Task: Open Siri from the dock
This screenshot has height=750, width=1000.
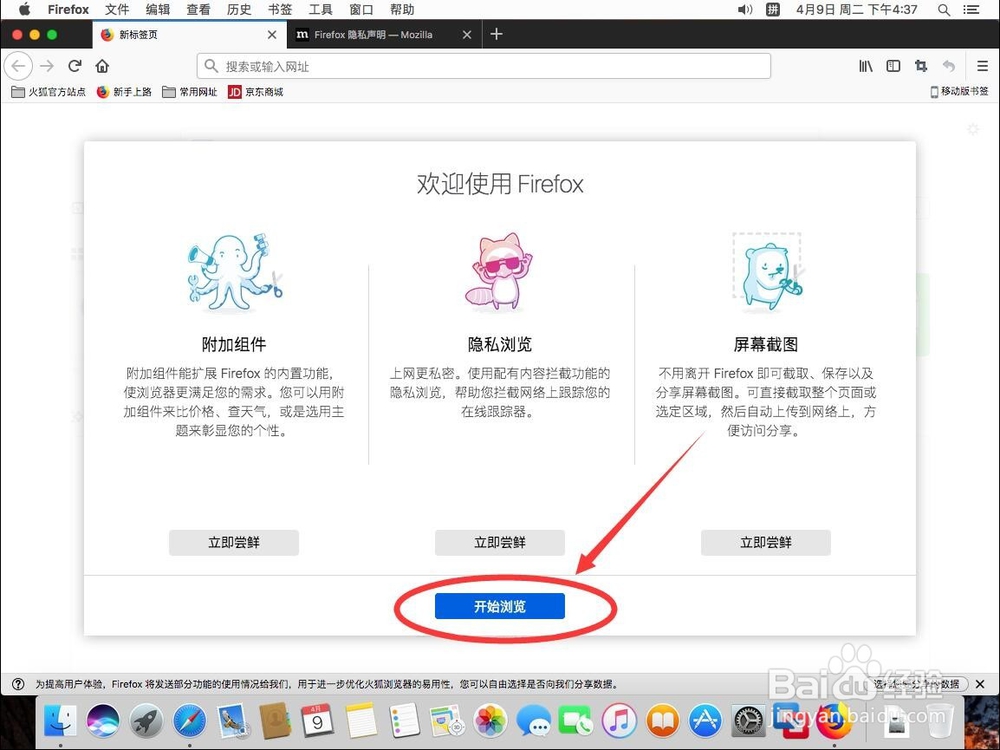Action: 103,721
